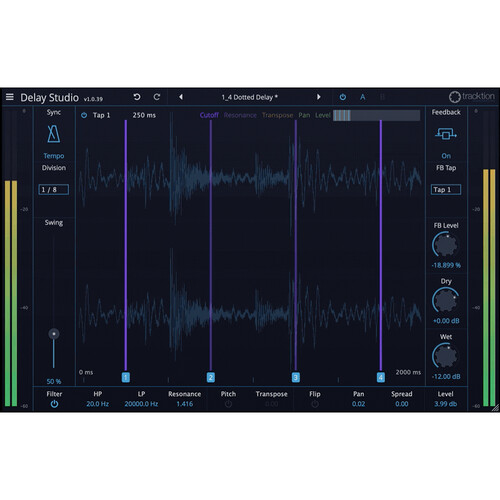
Task: Click the Feedback routing icon
Action: point(446,134)
